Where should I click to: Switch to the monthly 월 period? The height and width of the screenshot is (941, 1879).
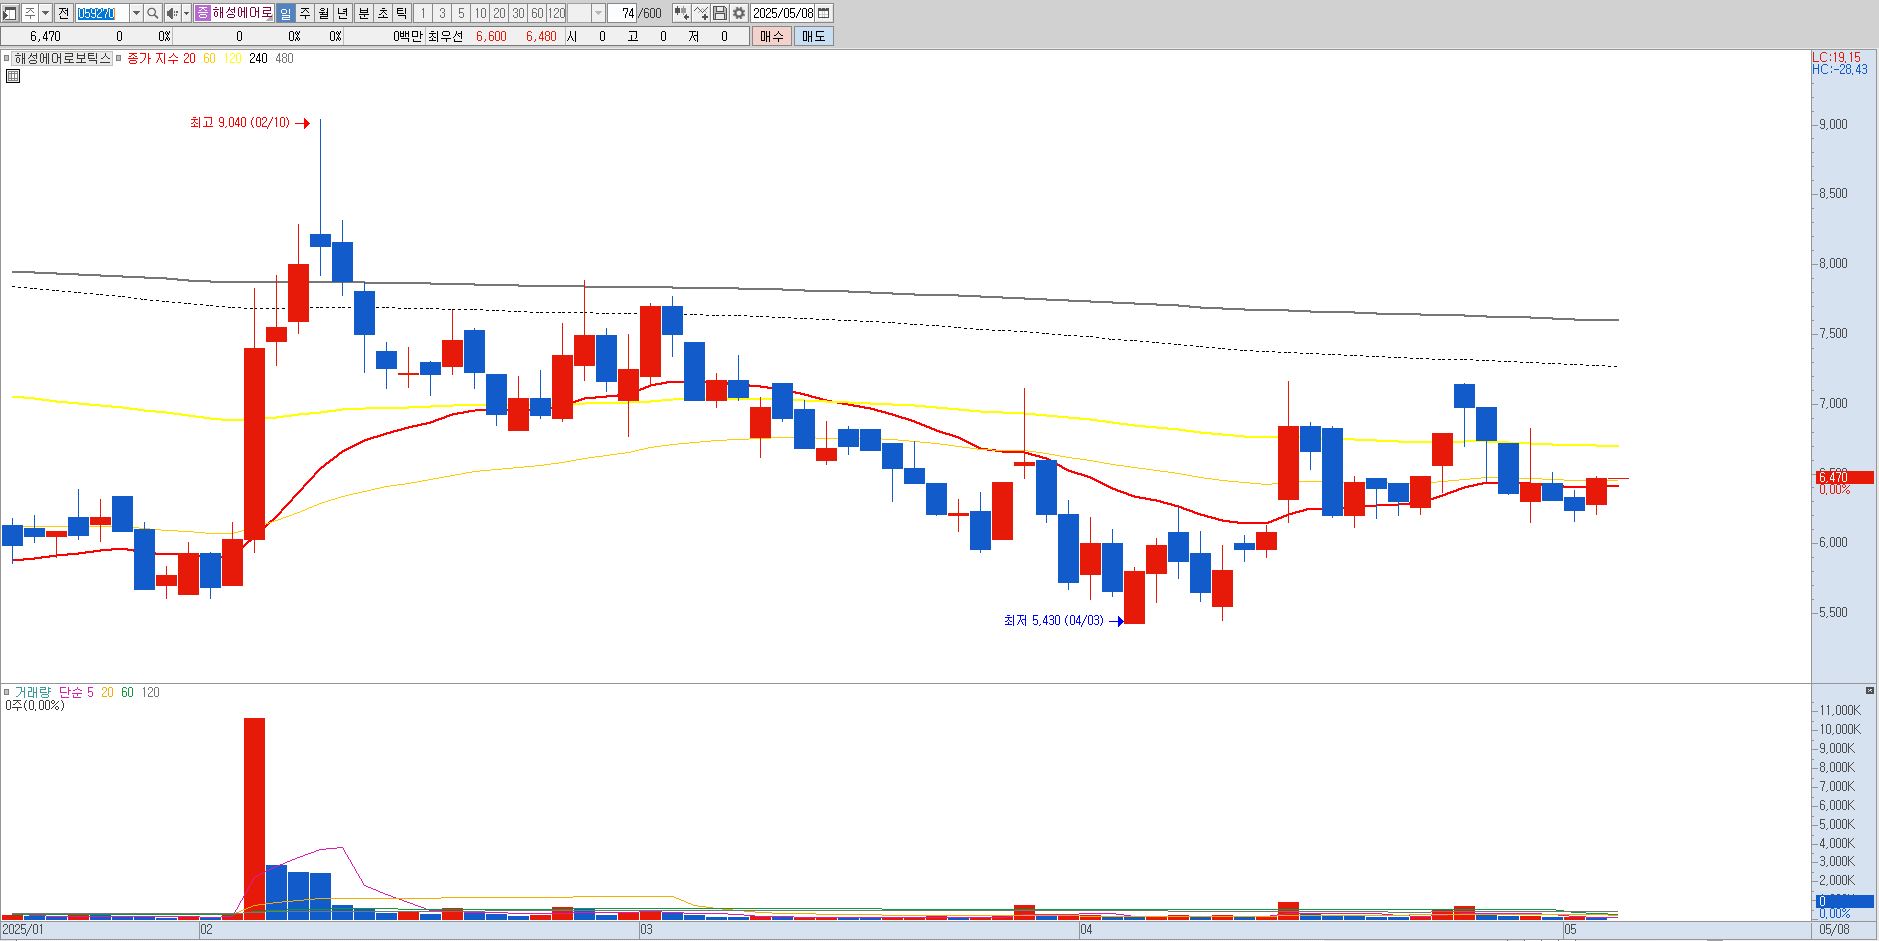(324, 13)
